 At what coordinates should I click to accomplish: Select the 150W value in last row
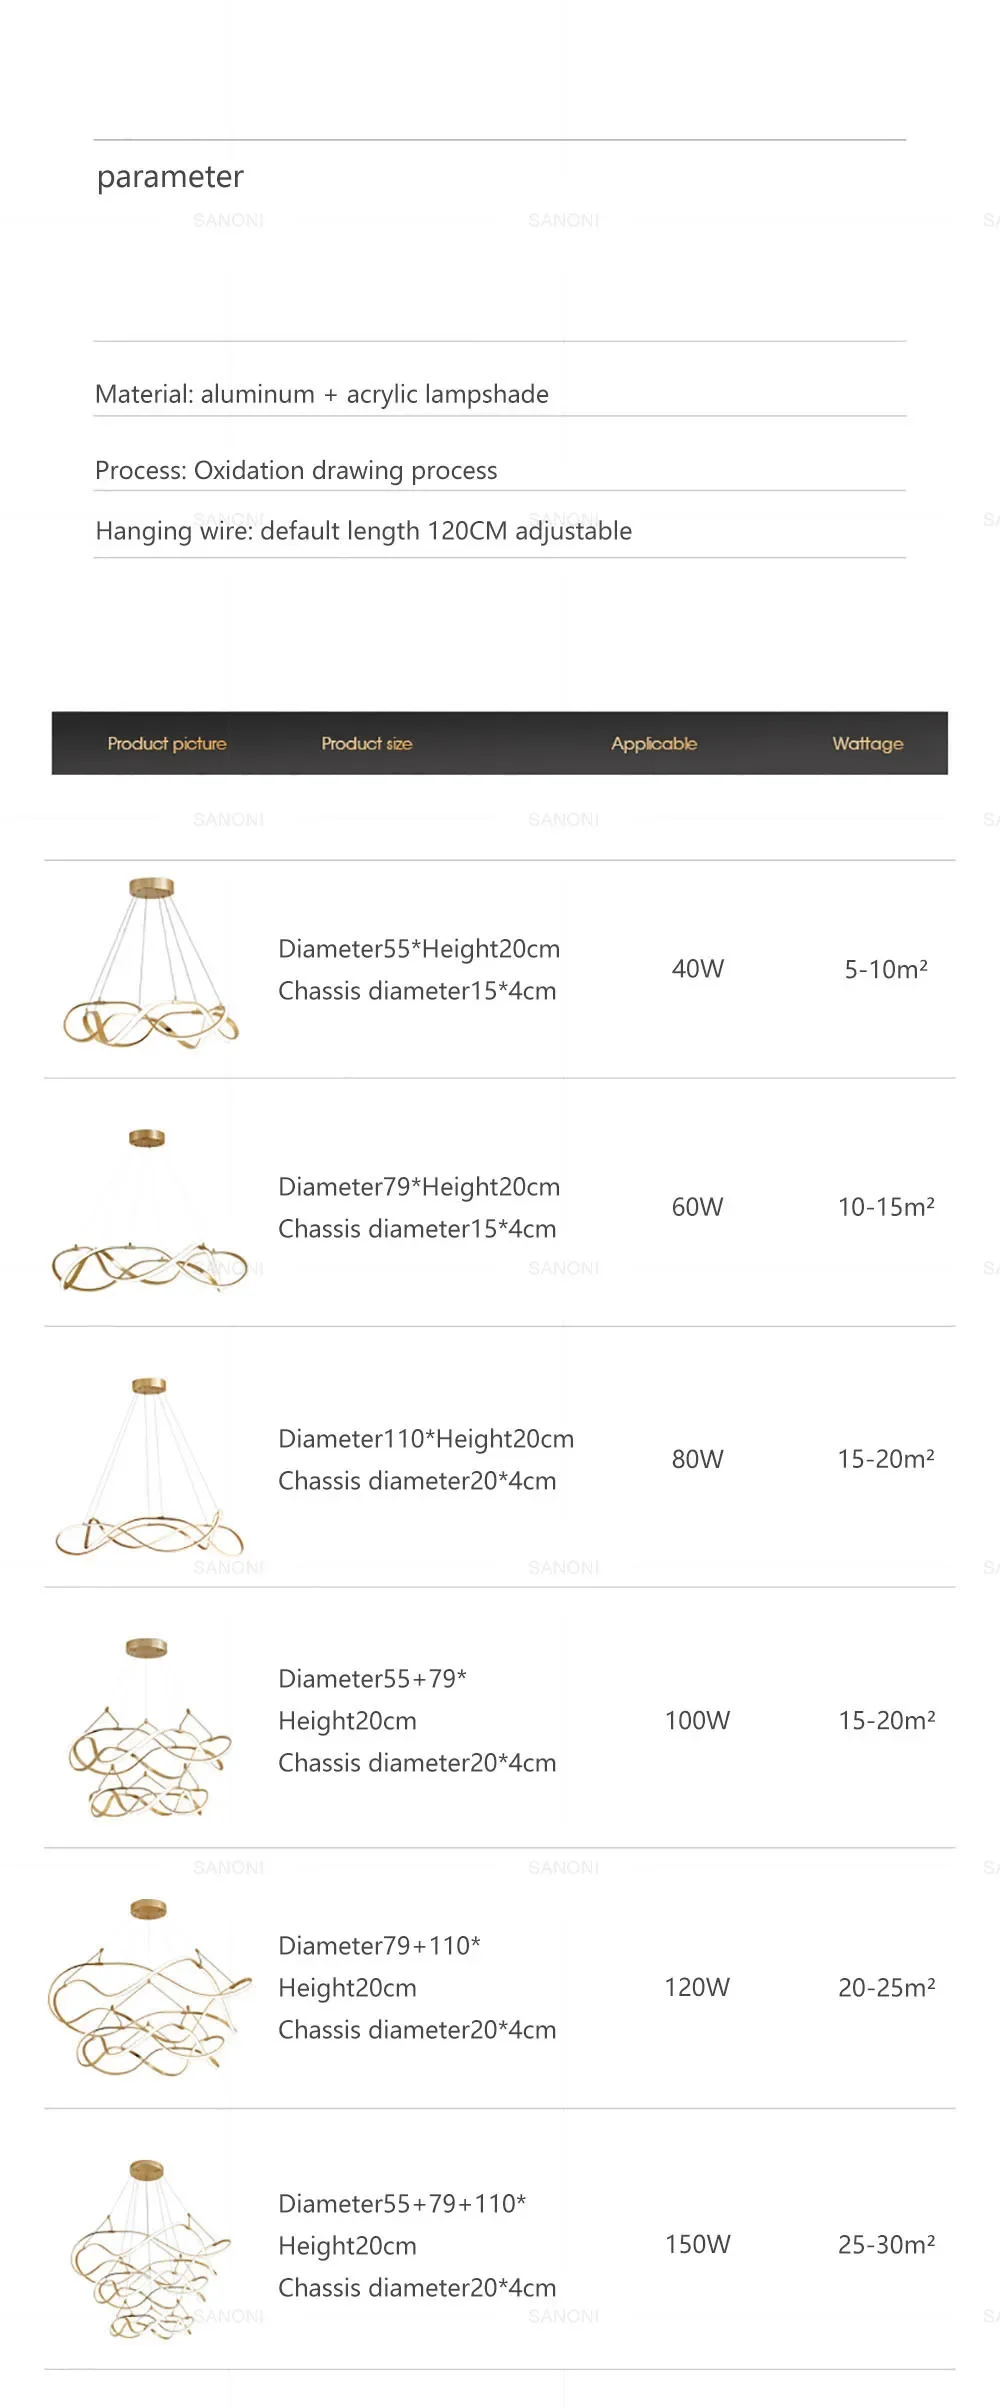point(698,2244)
